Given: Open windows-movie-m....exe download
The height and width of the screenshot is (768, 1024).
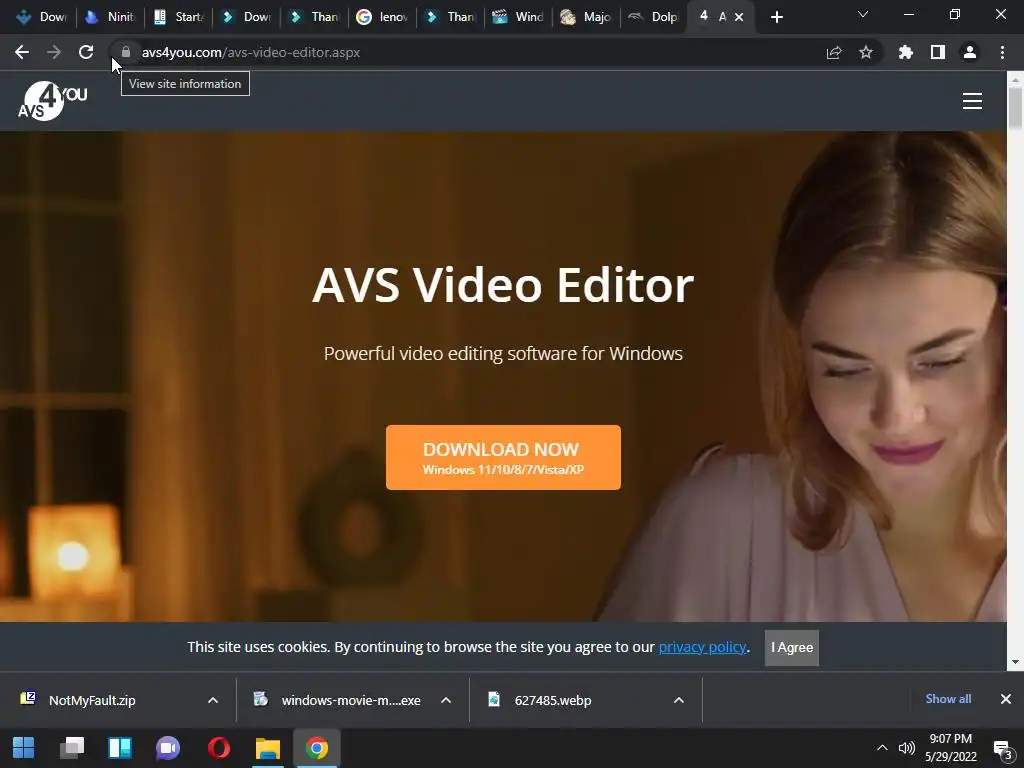Looking at the screenshot, I should point(340,700).
